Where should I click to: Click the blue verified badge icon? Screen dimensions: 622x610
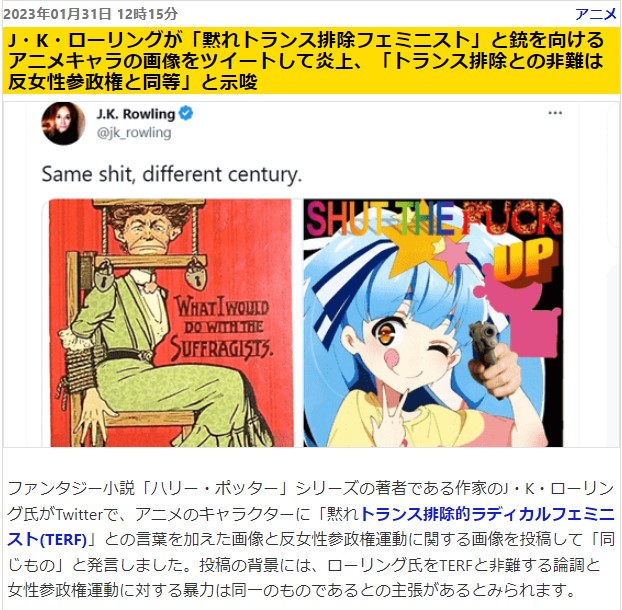click(186, 113)
